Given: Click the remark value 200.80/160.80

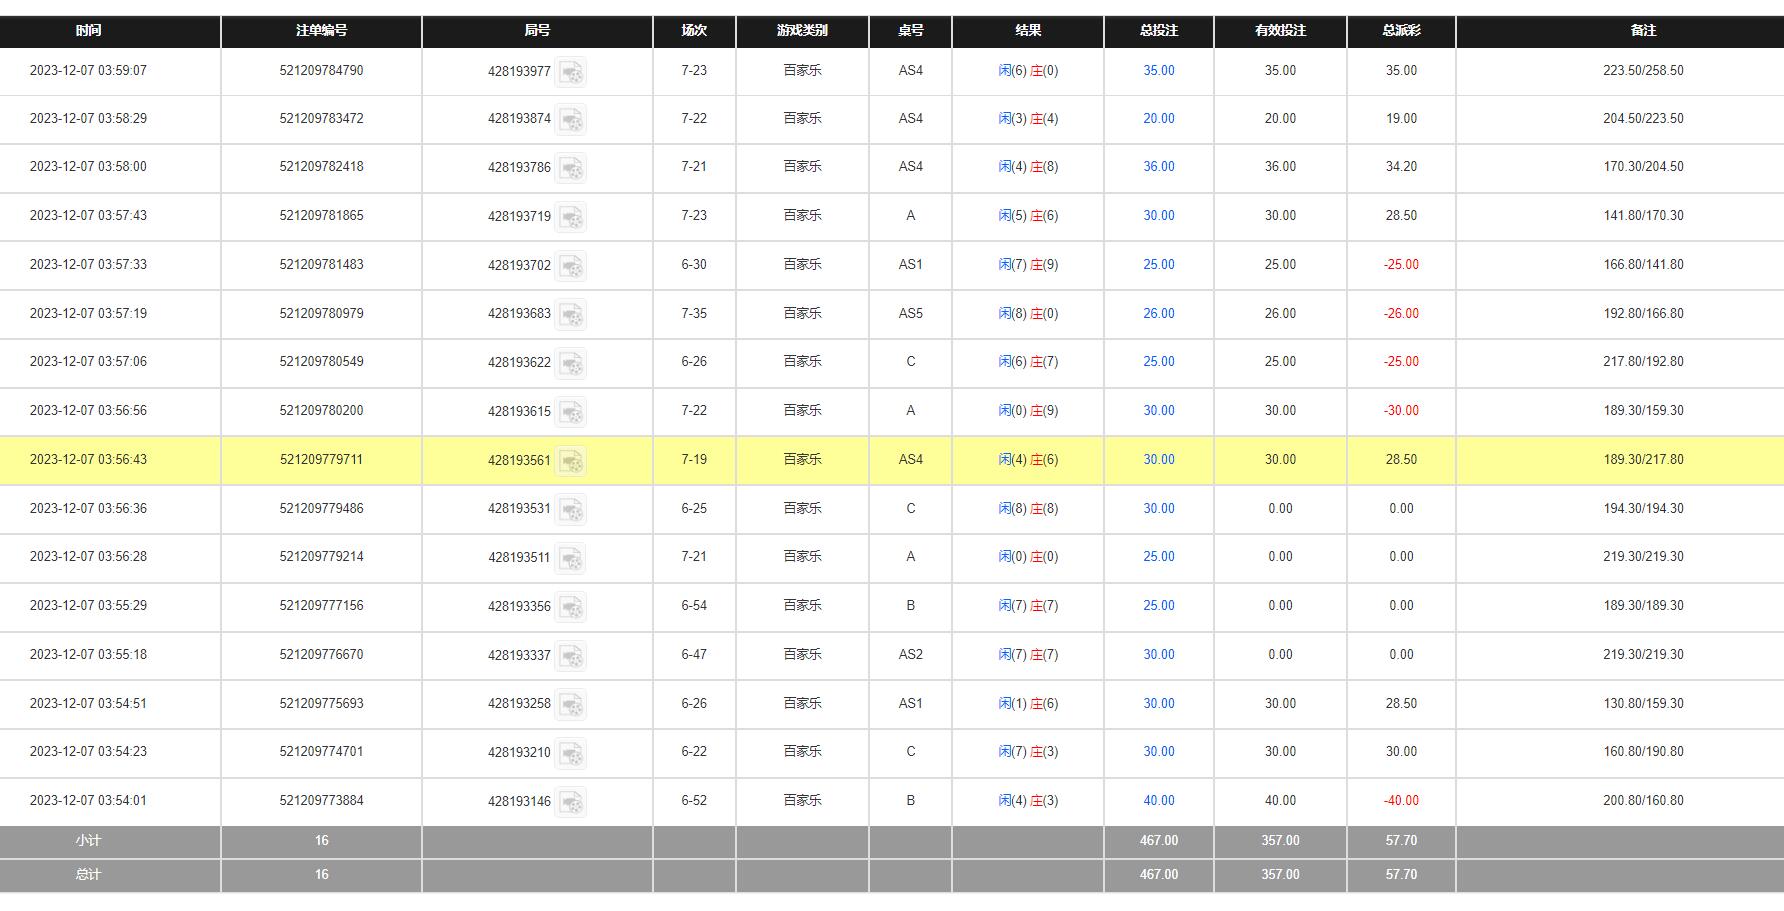Looking at the screenshot, I should tap(1643, 801).
